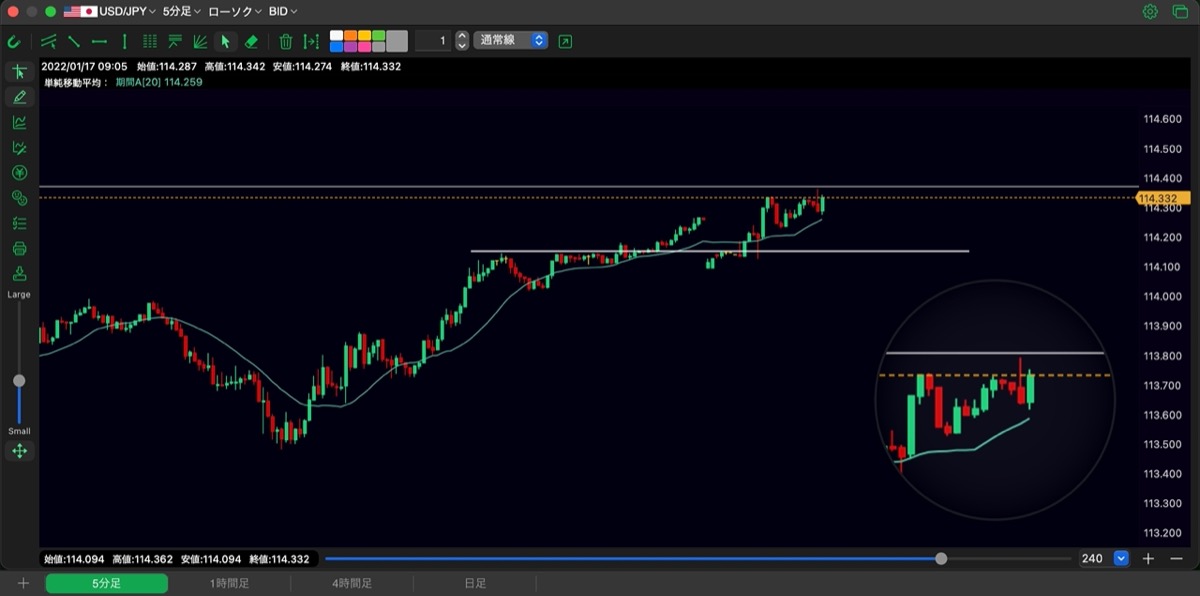
Task: Select the horizontal line drawing tool
Action: point(99,41)
